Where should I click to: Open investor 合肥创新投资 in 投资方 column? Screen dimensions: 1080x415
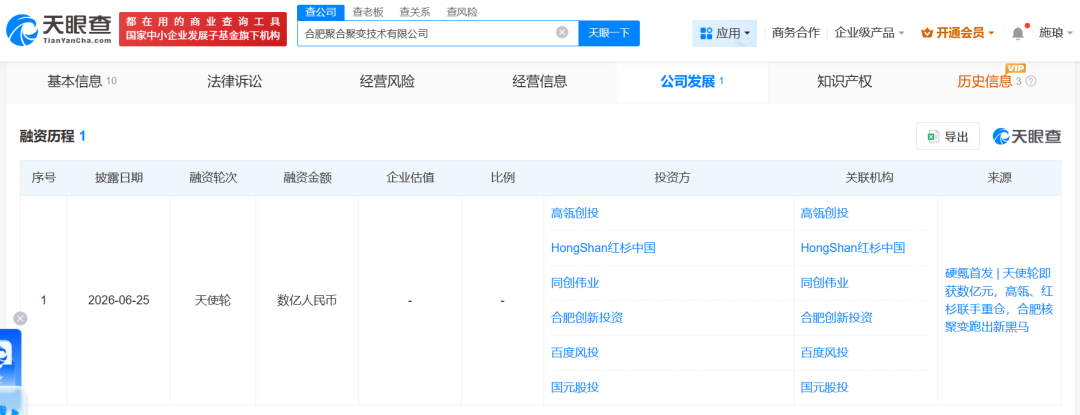[587, 318]
